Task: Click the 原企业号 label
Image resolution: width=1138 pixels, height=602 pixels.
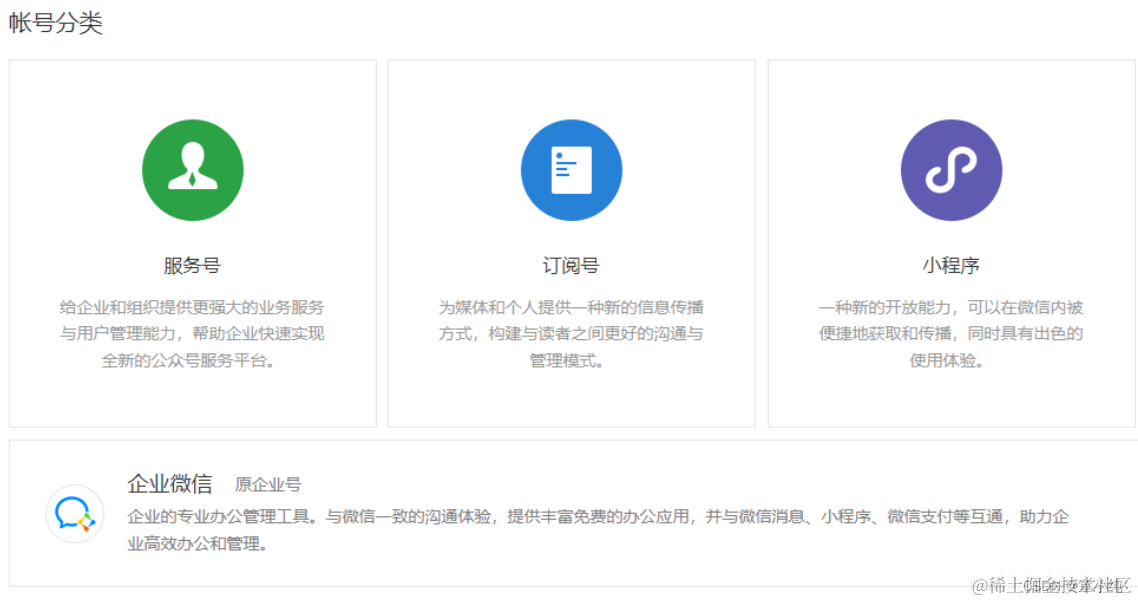Action: 268,484
